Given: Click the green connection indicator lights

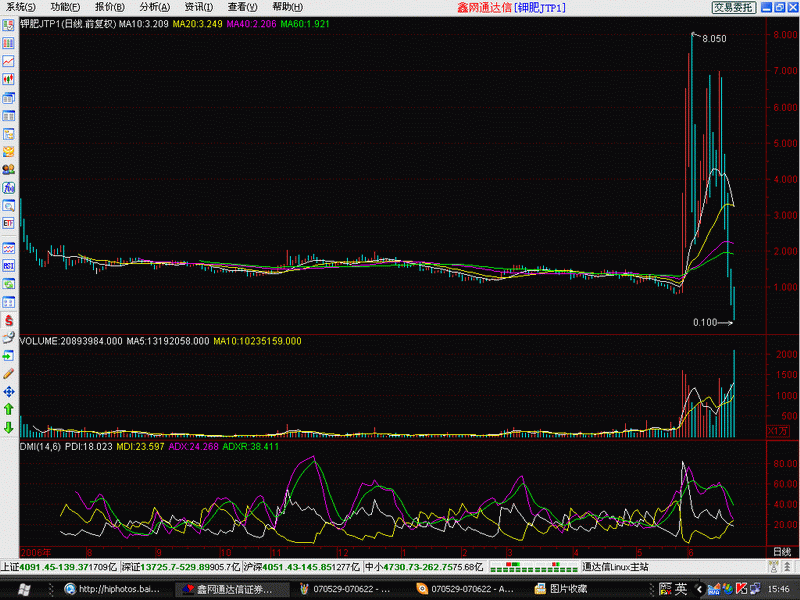Looking at the screenshot, I should click(533, 567).
